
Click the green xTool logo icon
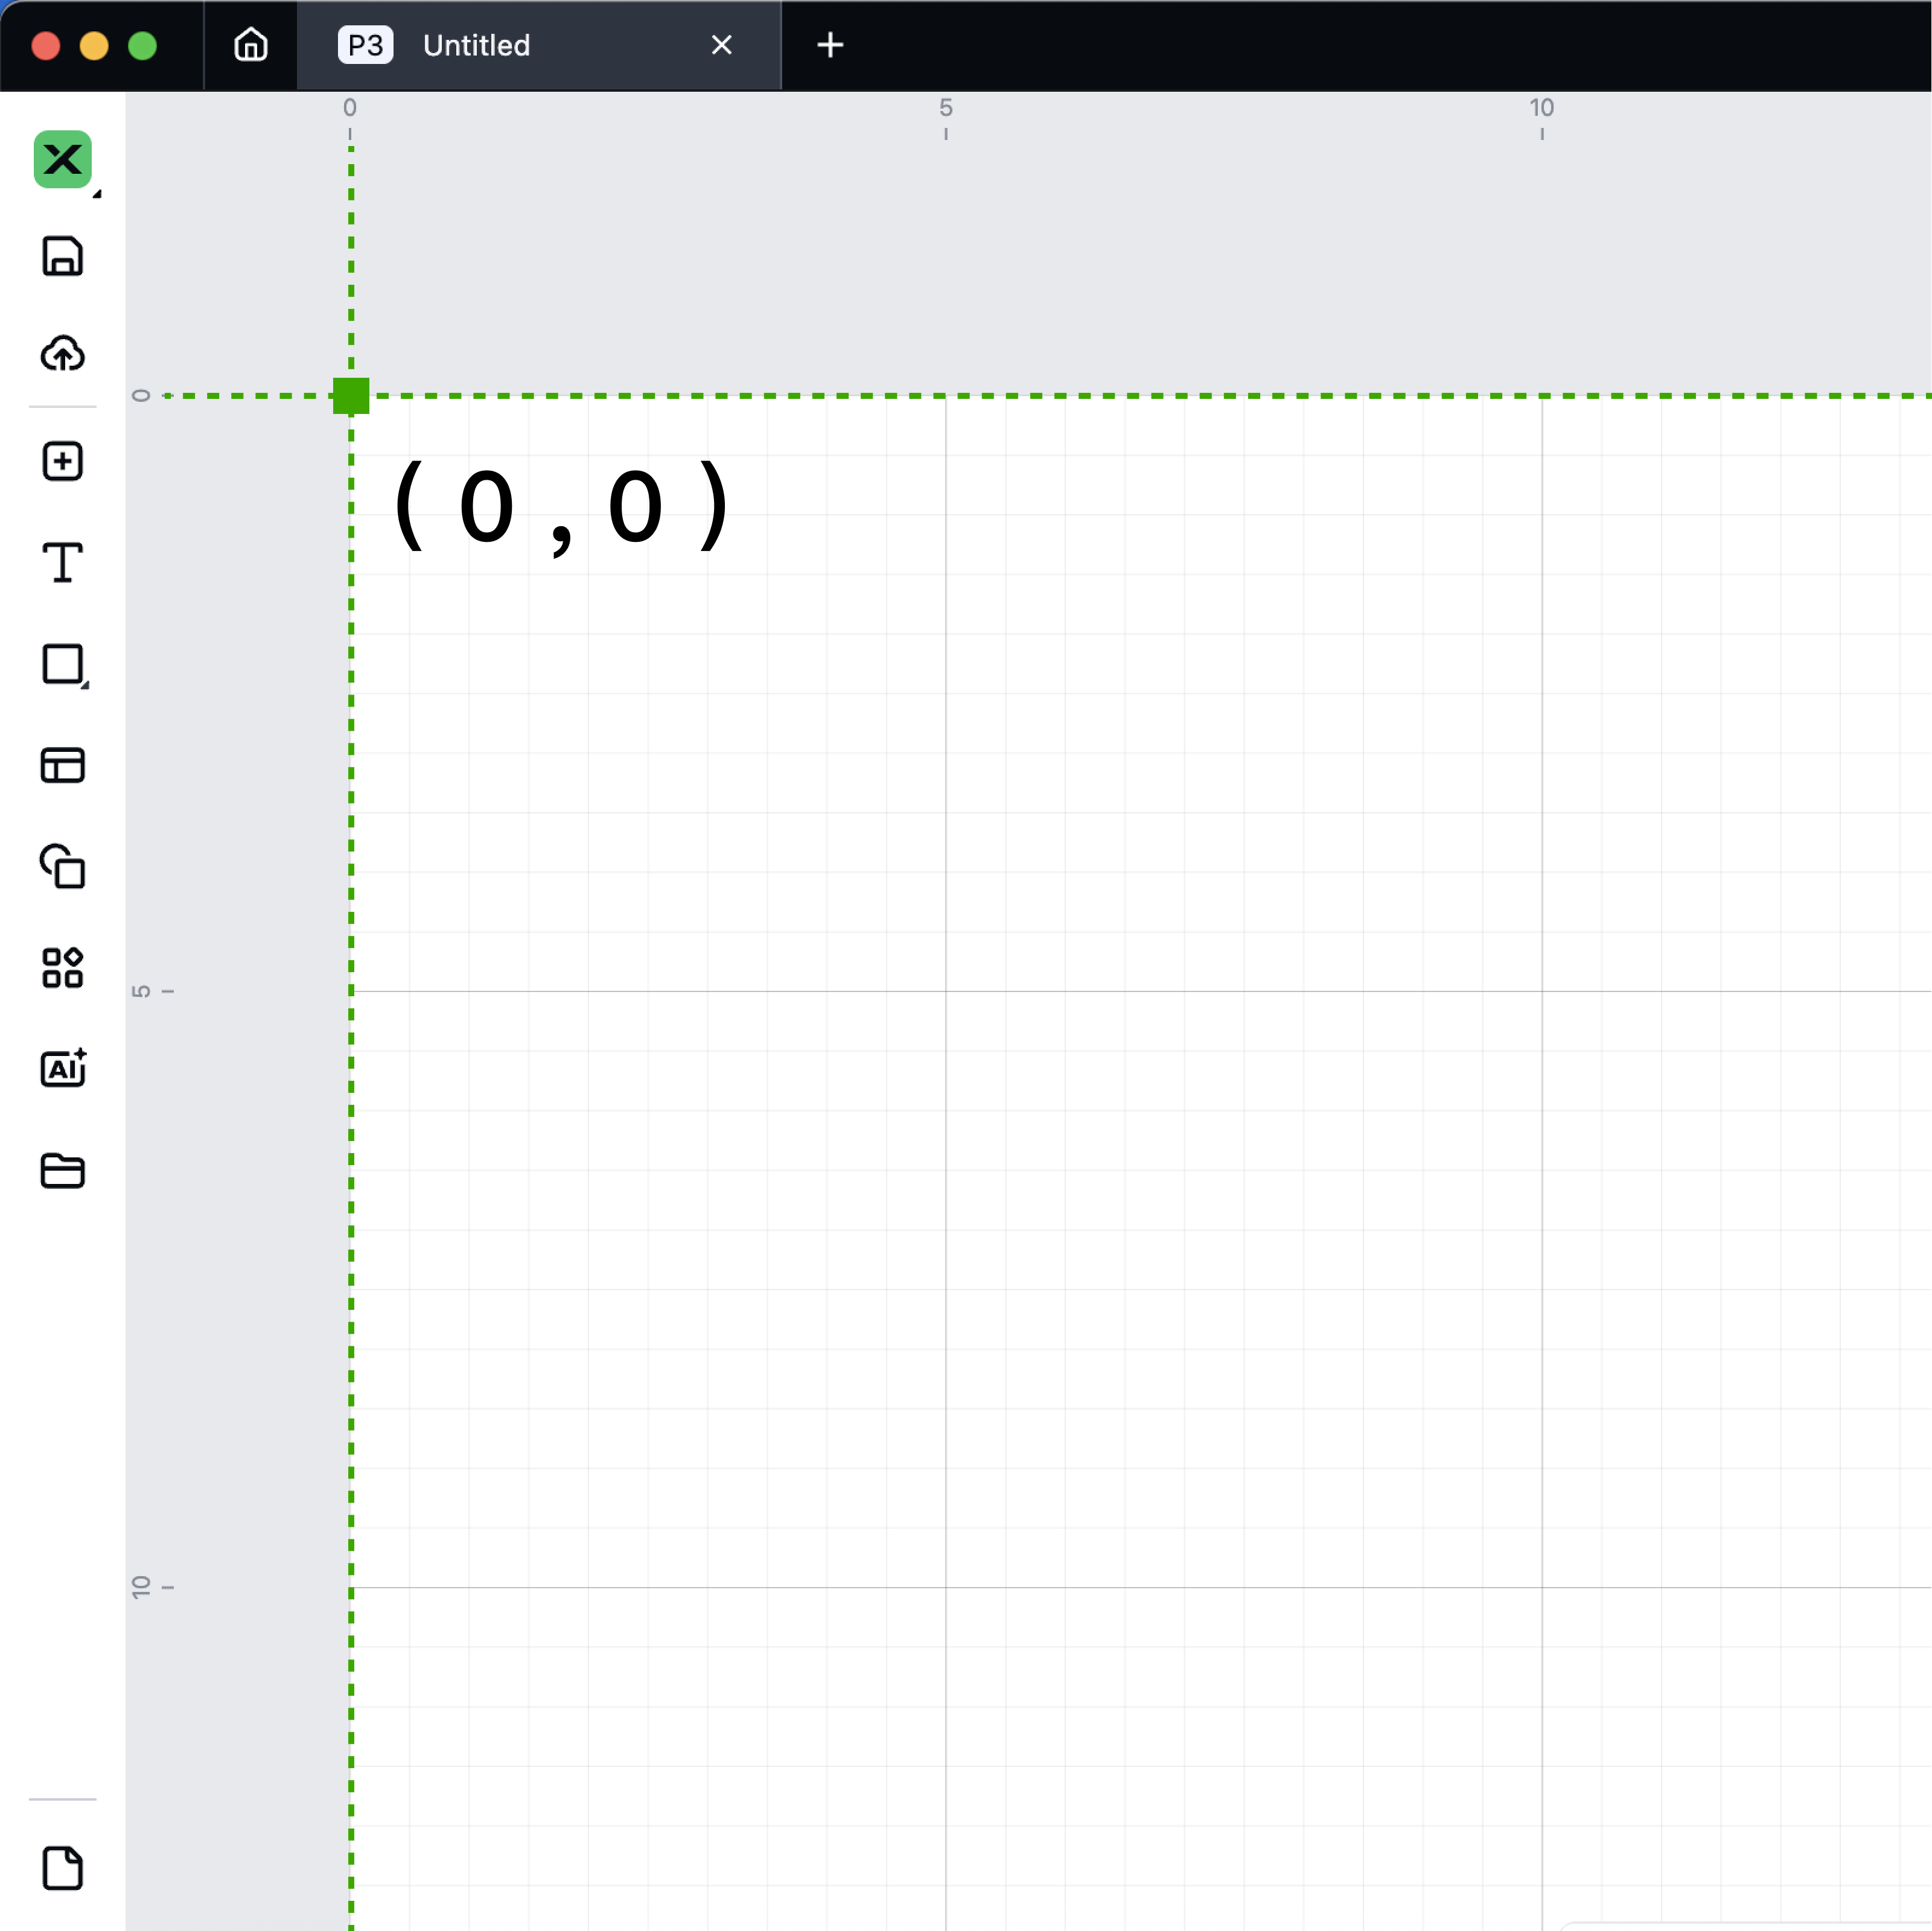pyautogui.click(x=62, y=159)
